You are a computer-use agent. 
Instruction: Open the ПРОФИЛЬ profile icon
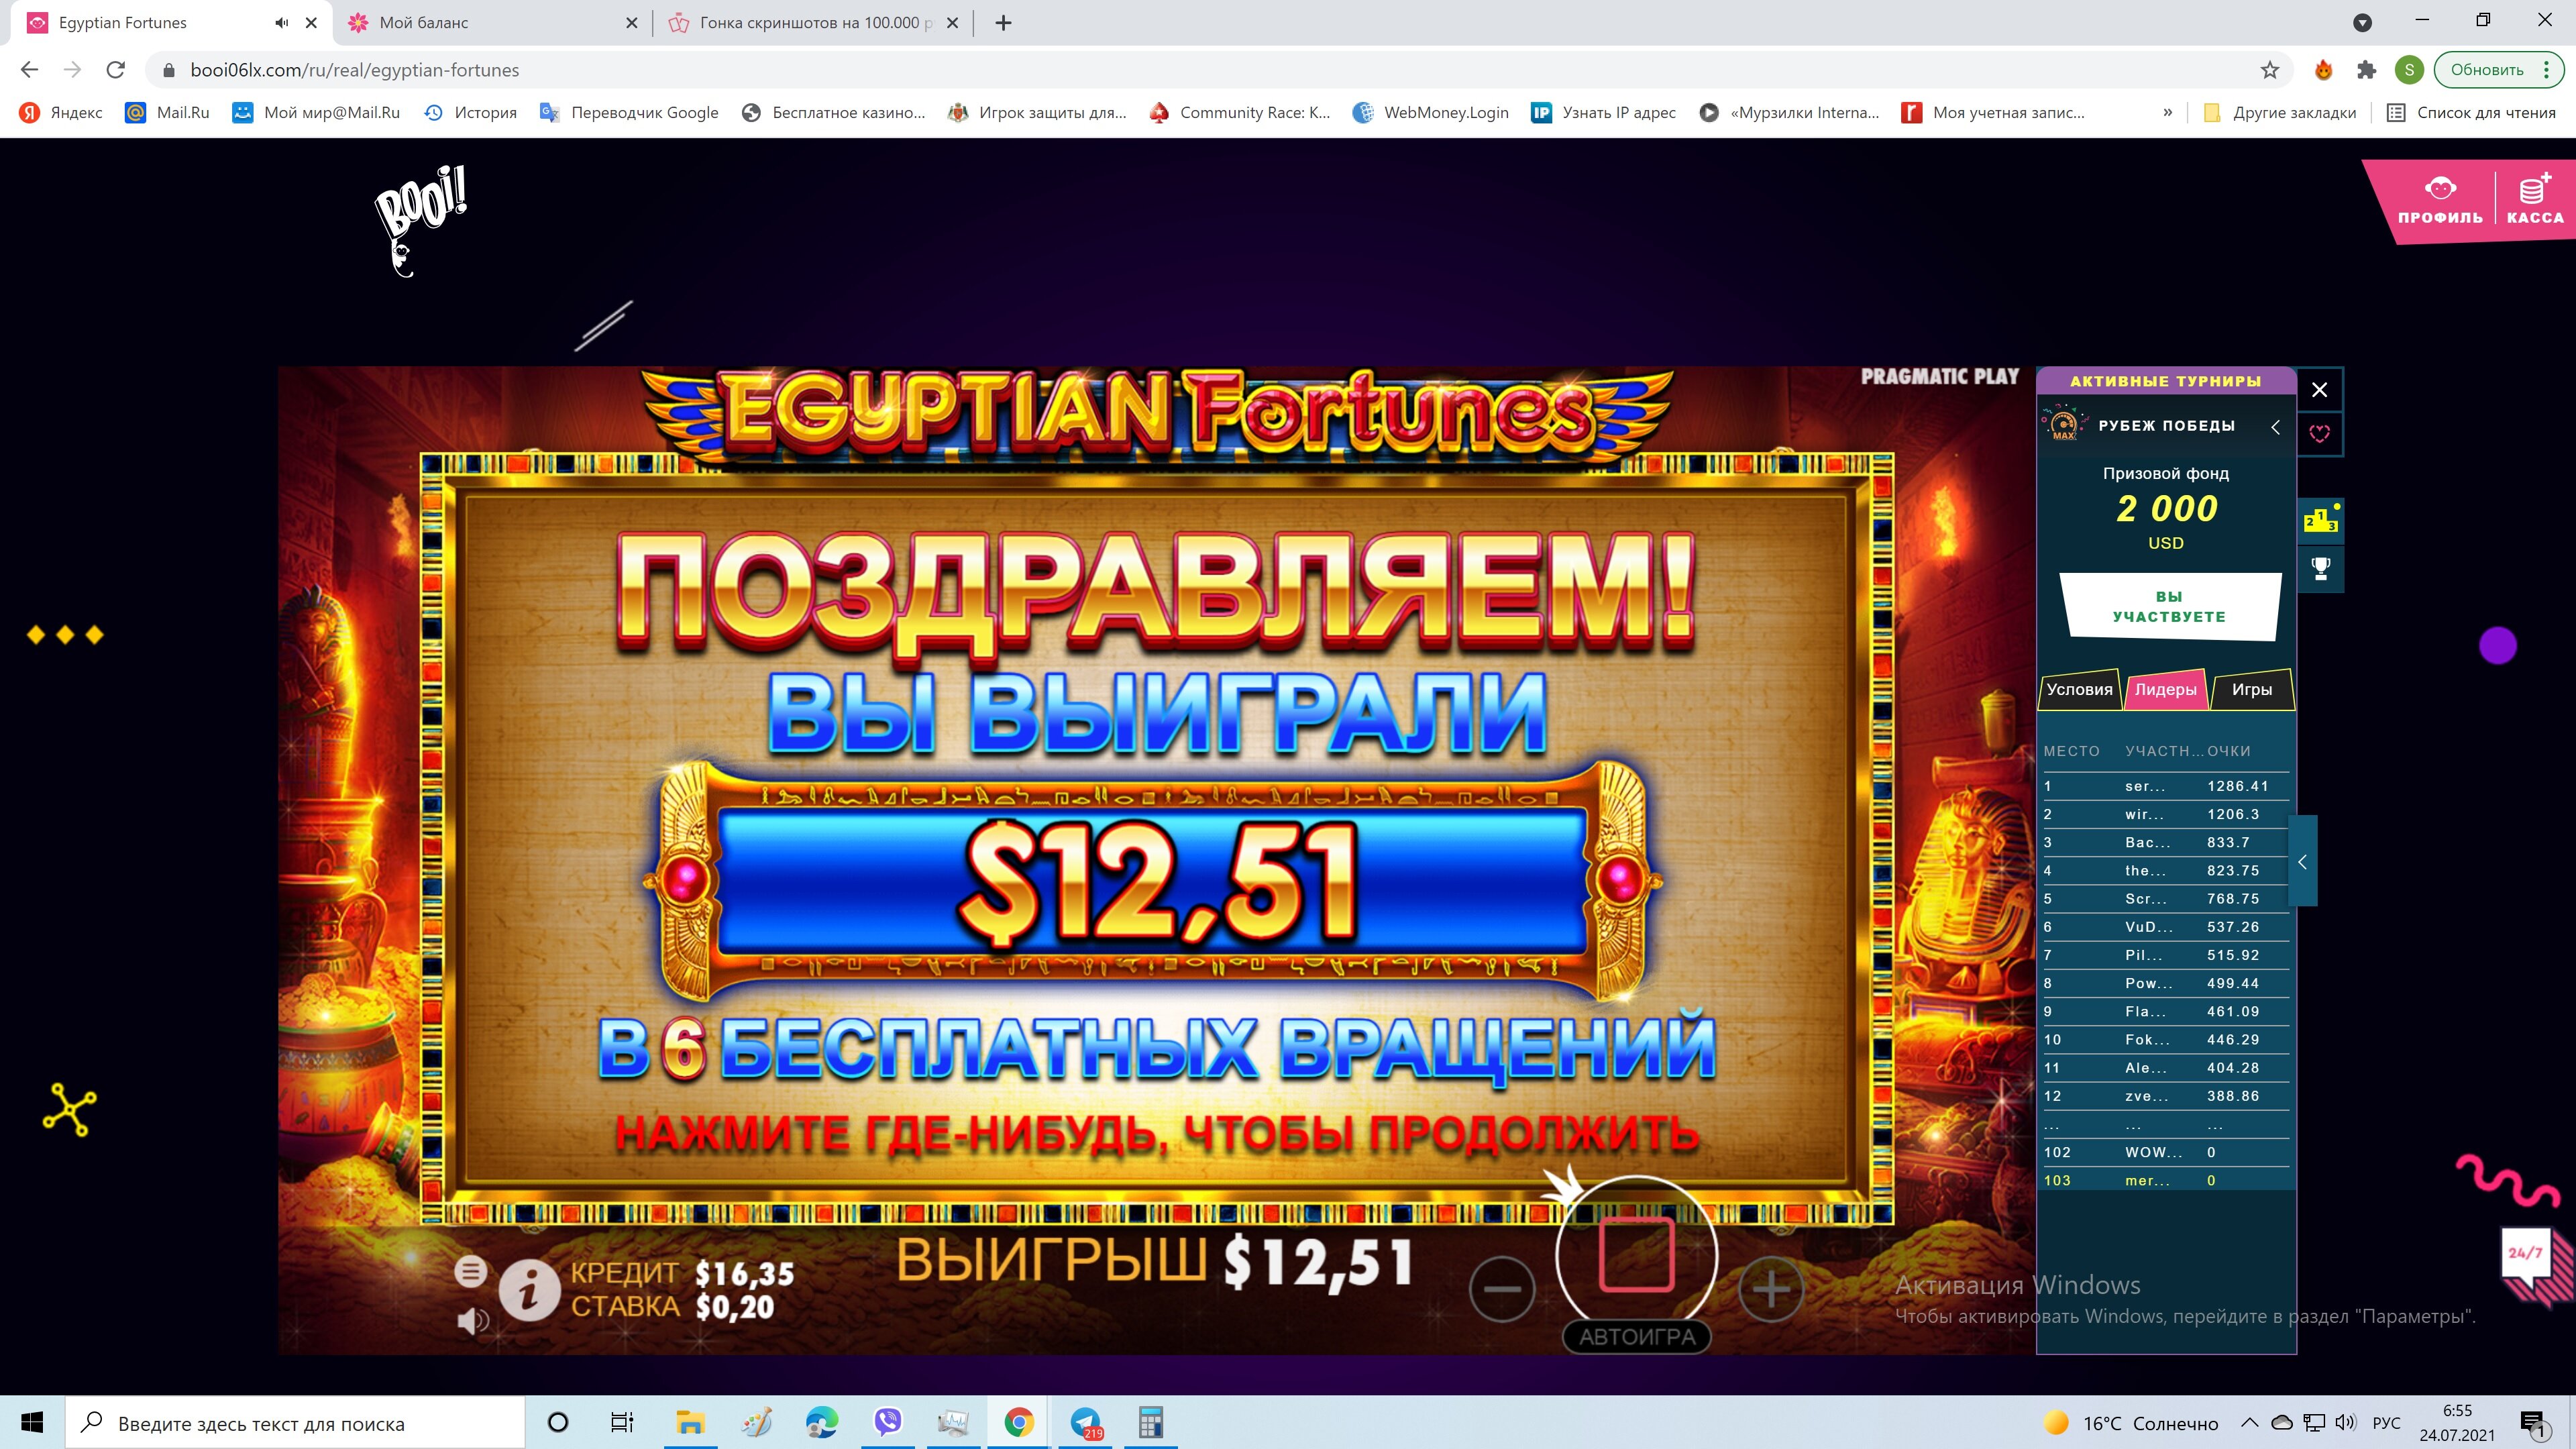2440,200
